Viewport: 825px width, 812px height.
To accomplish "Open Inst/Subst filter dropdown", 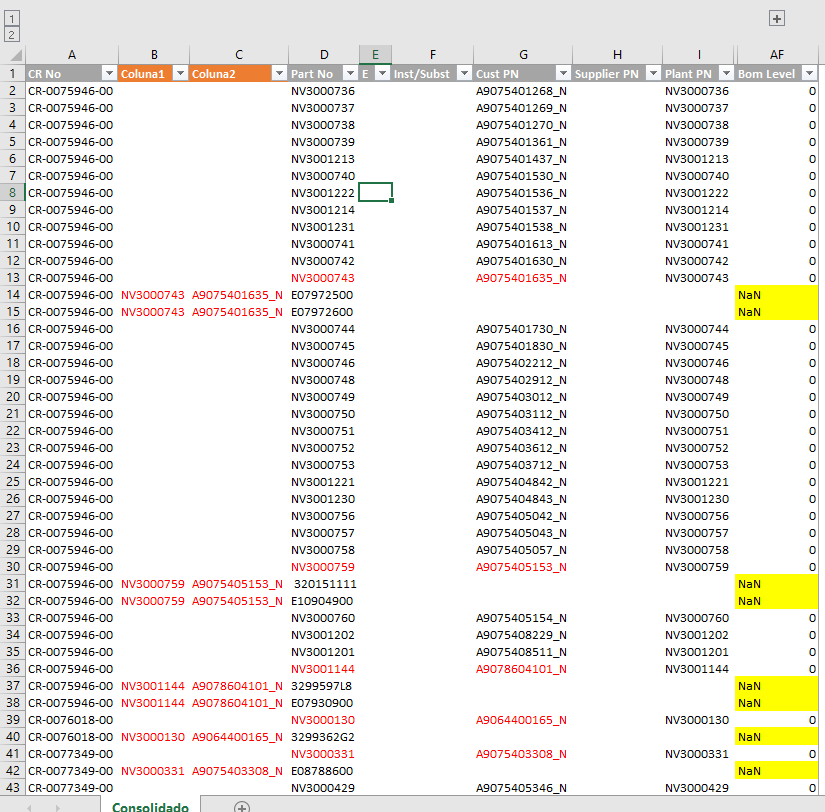I will (464, 73).
